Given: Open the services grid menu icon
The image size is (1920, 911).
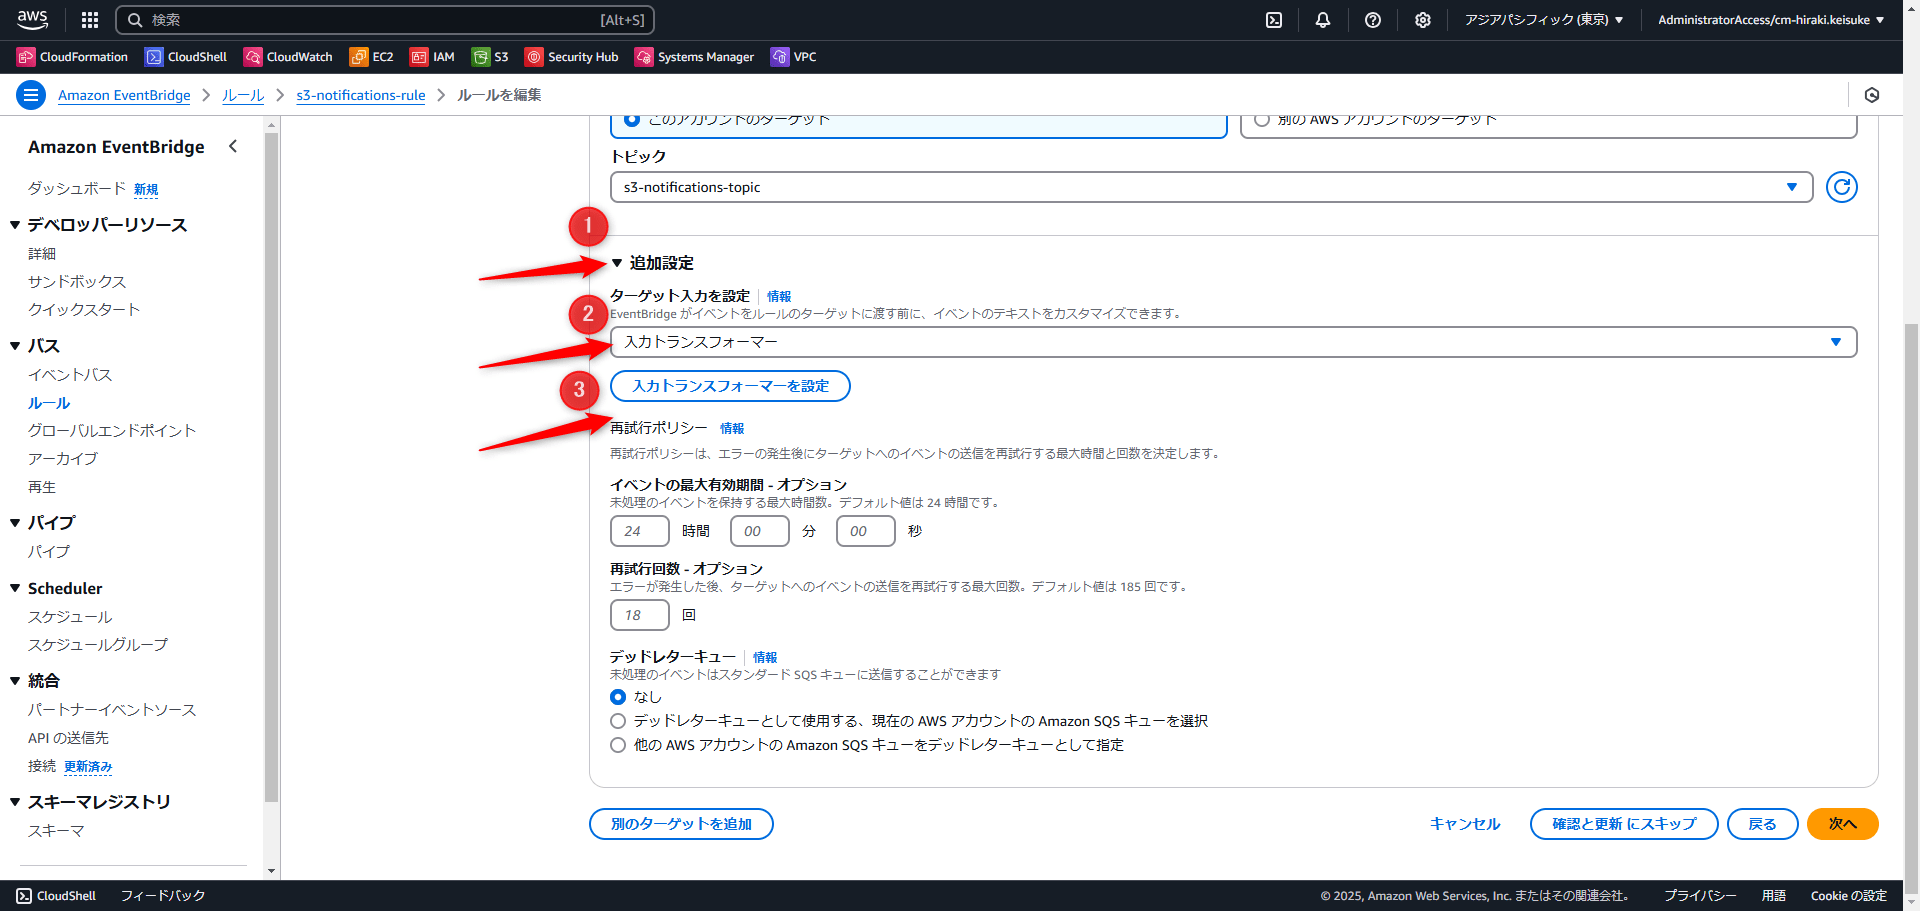Looking at the screenshot, I should click(x=90, y=20).
